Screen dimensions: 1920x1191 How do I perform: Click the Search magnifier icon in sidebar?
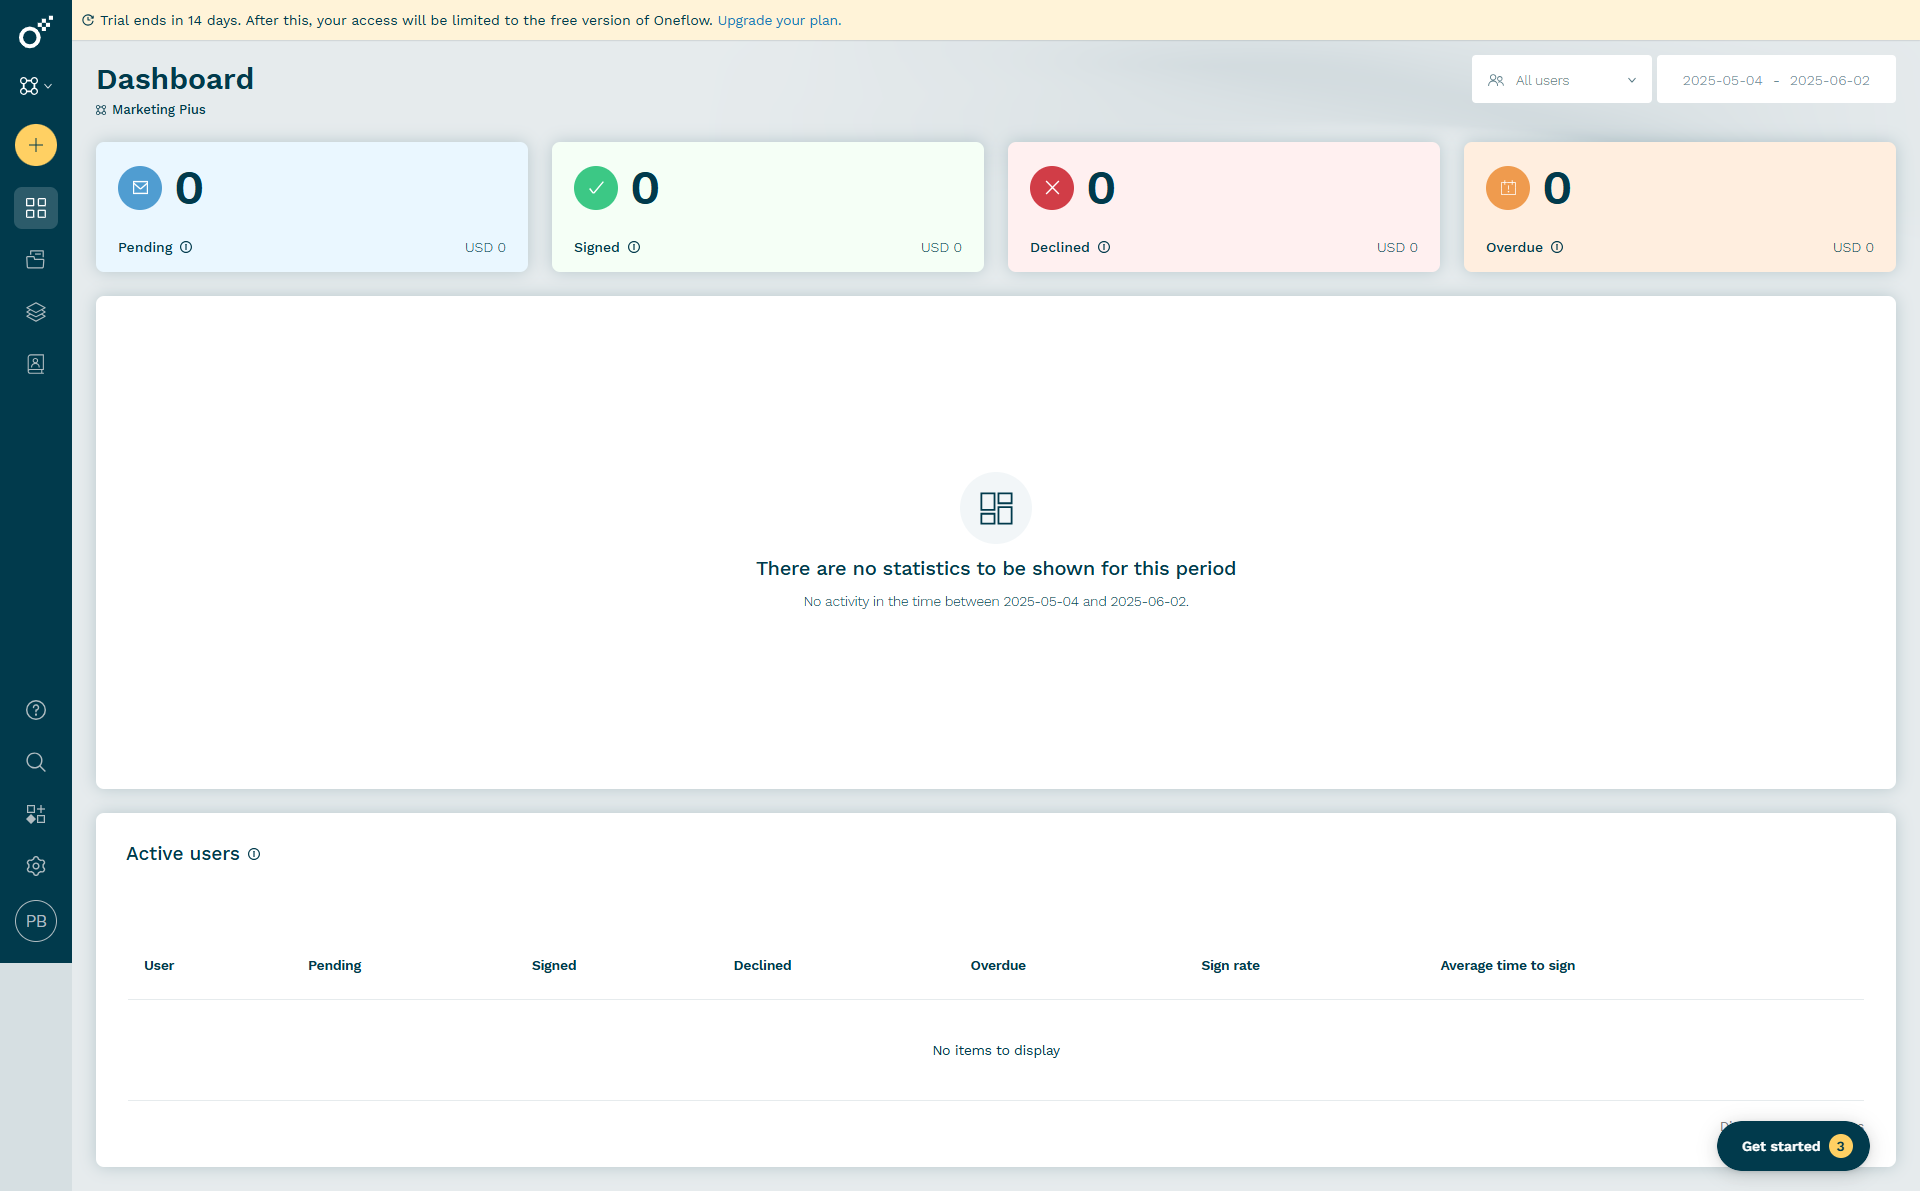[36, 762]
